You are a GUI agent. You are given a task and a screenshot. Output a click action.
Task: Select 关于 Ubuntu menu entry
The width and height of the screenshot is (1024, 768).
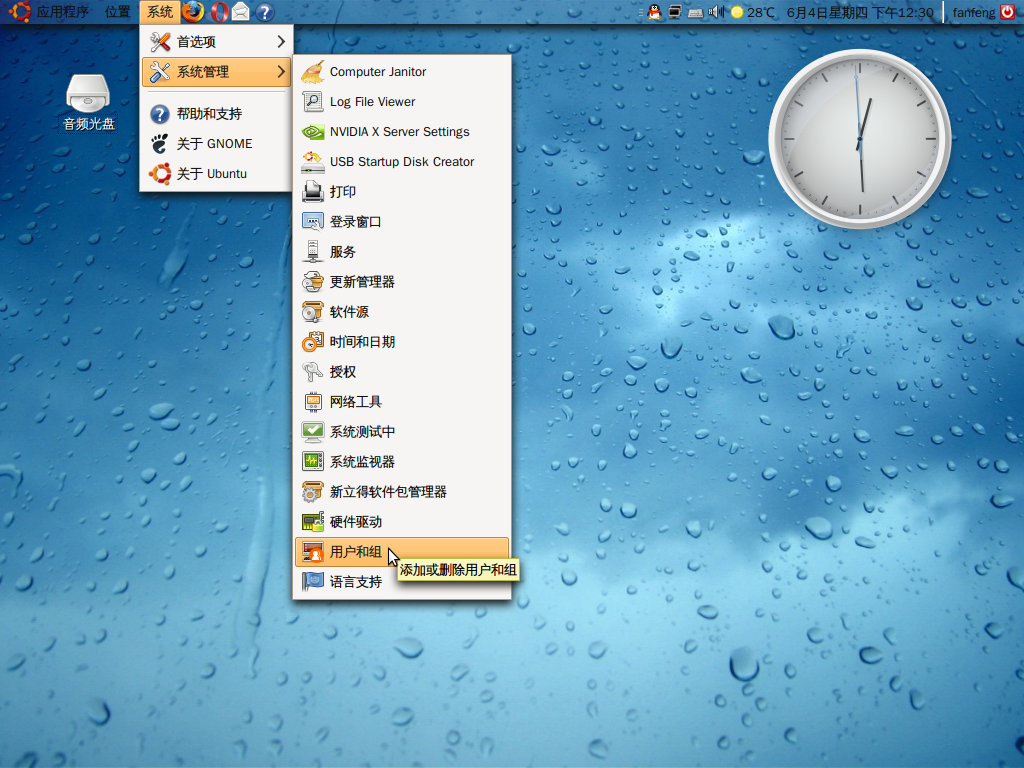[x=216, y=174]
